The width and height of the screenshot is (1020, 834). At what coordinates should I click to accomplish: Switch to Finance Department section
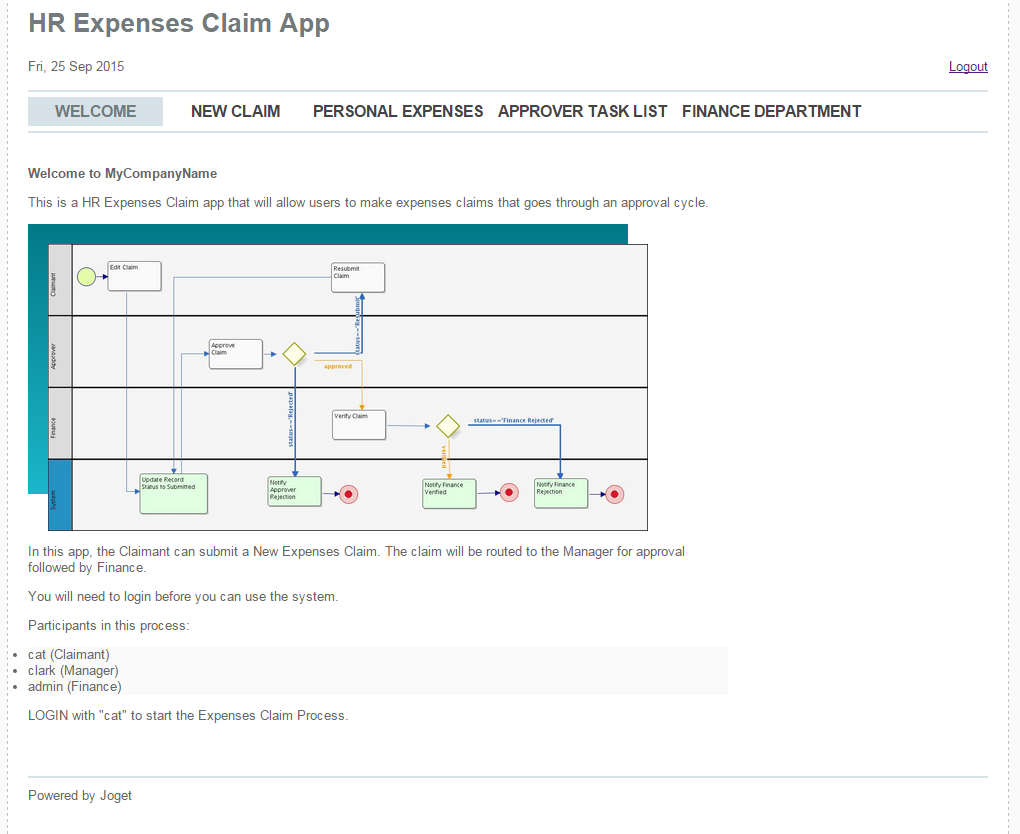(771, 112)
